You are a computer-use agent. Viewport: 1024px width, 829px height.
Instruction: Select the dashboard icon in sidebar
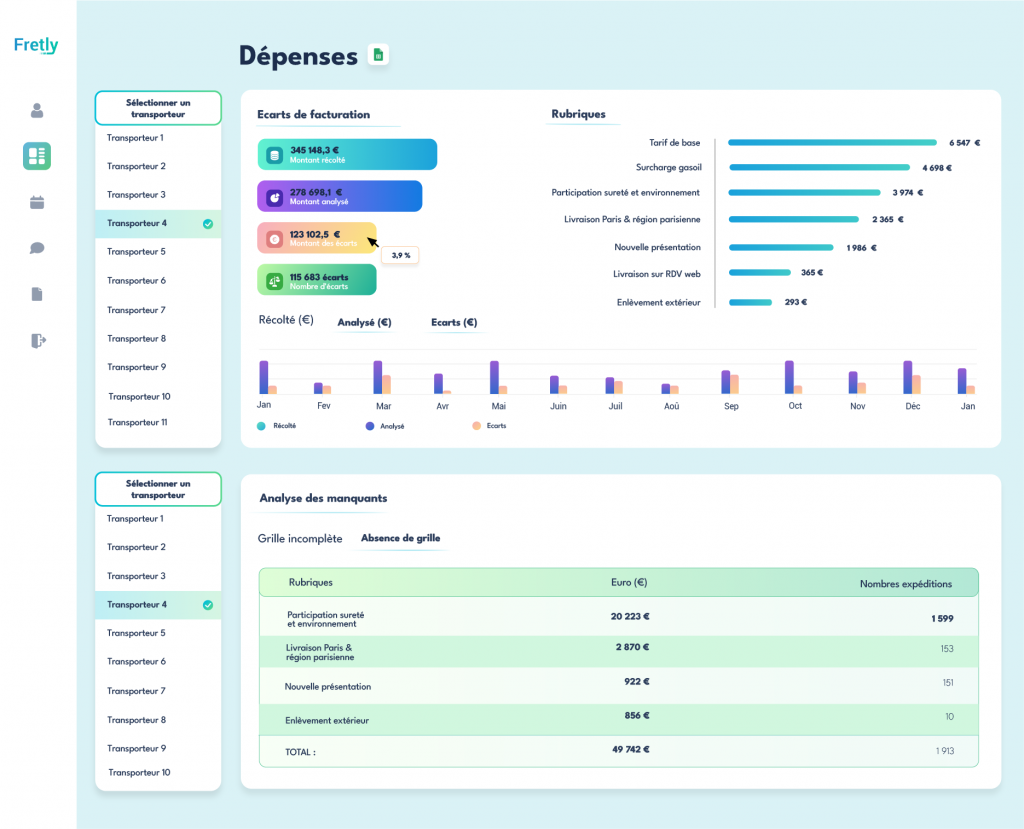tap(37, 156)
